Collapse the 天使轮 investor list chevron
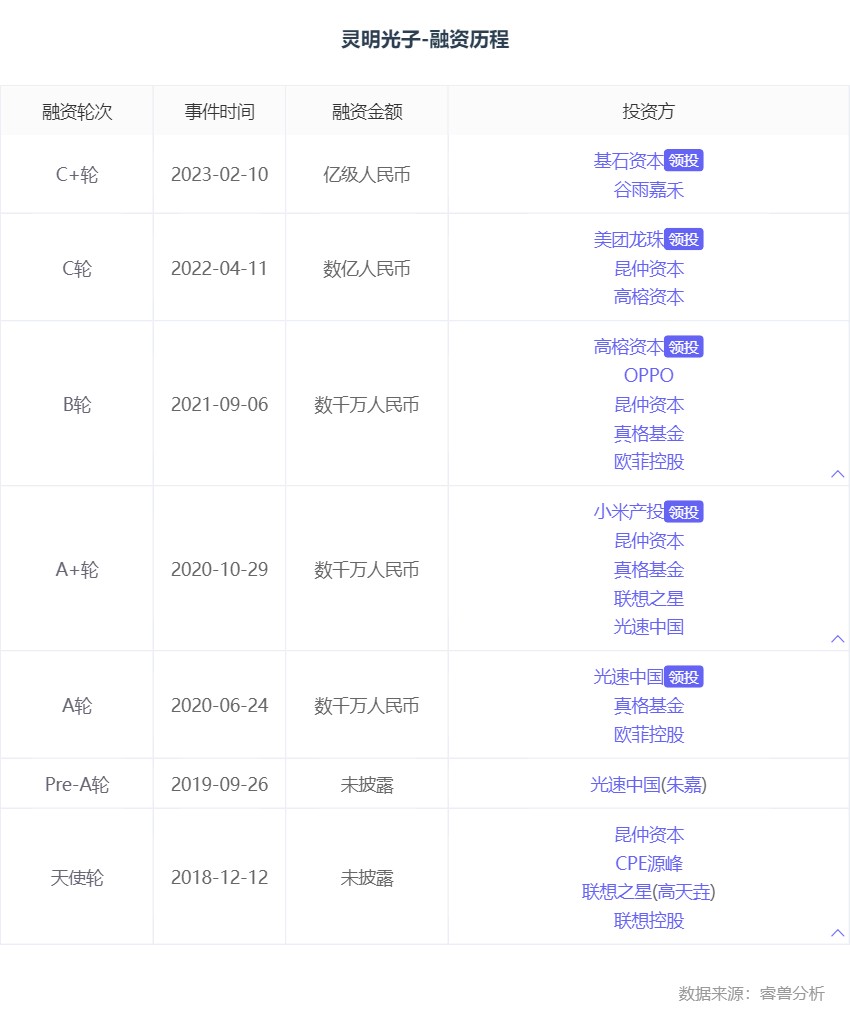850x1036 pixels. tap(837, 932)
